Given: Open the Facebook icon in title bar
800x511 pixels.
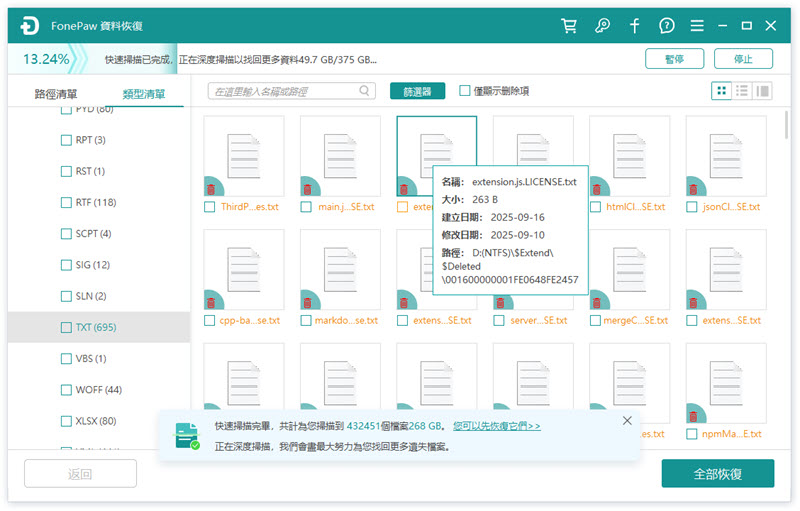Looking at the screenshot, I should click(634, 25).
